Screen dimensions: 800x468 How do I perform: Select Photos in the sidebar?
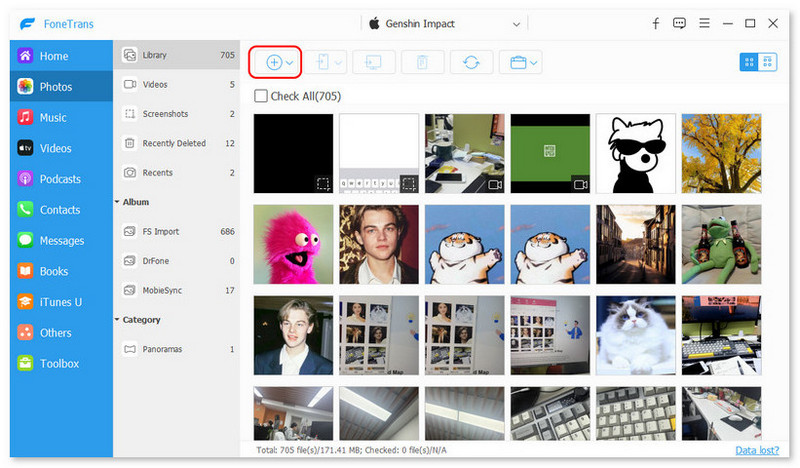(61, 86)
